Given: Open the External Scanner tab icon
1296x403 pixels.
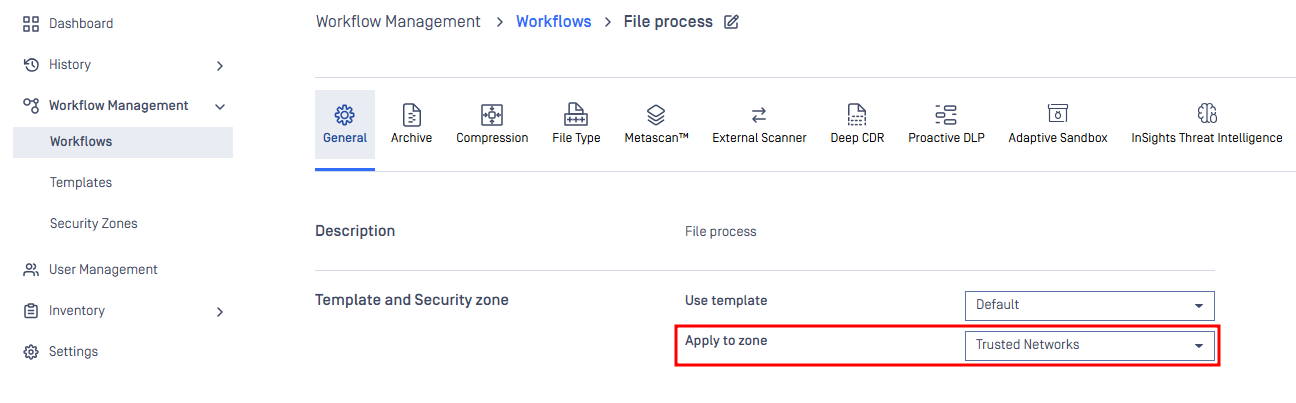Looking at the screenshot, I should point(759,114).
